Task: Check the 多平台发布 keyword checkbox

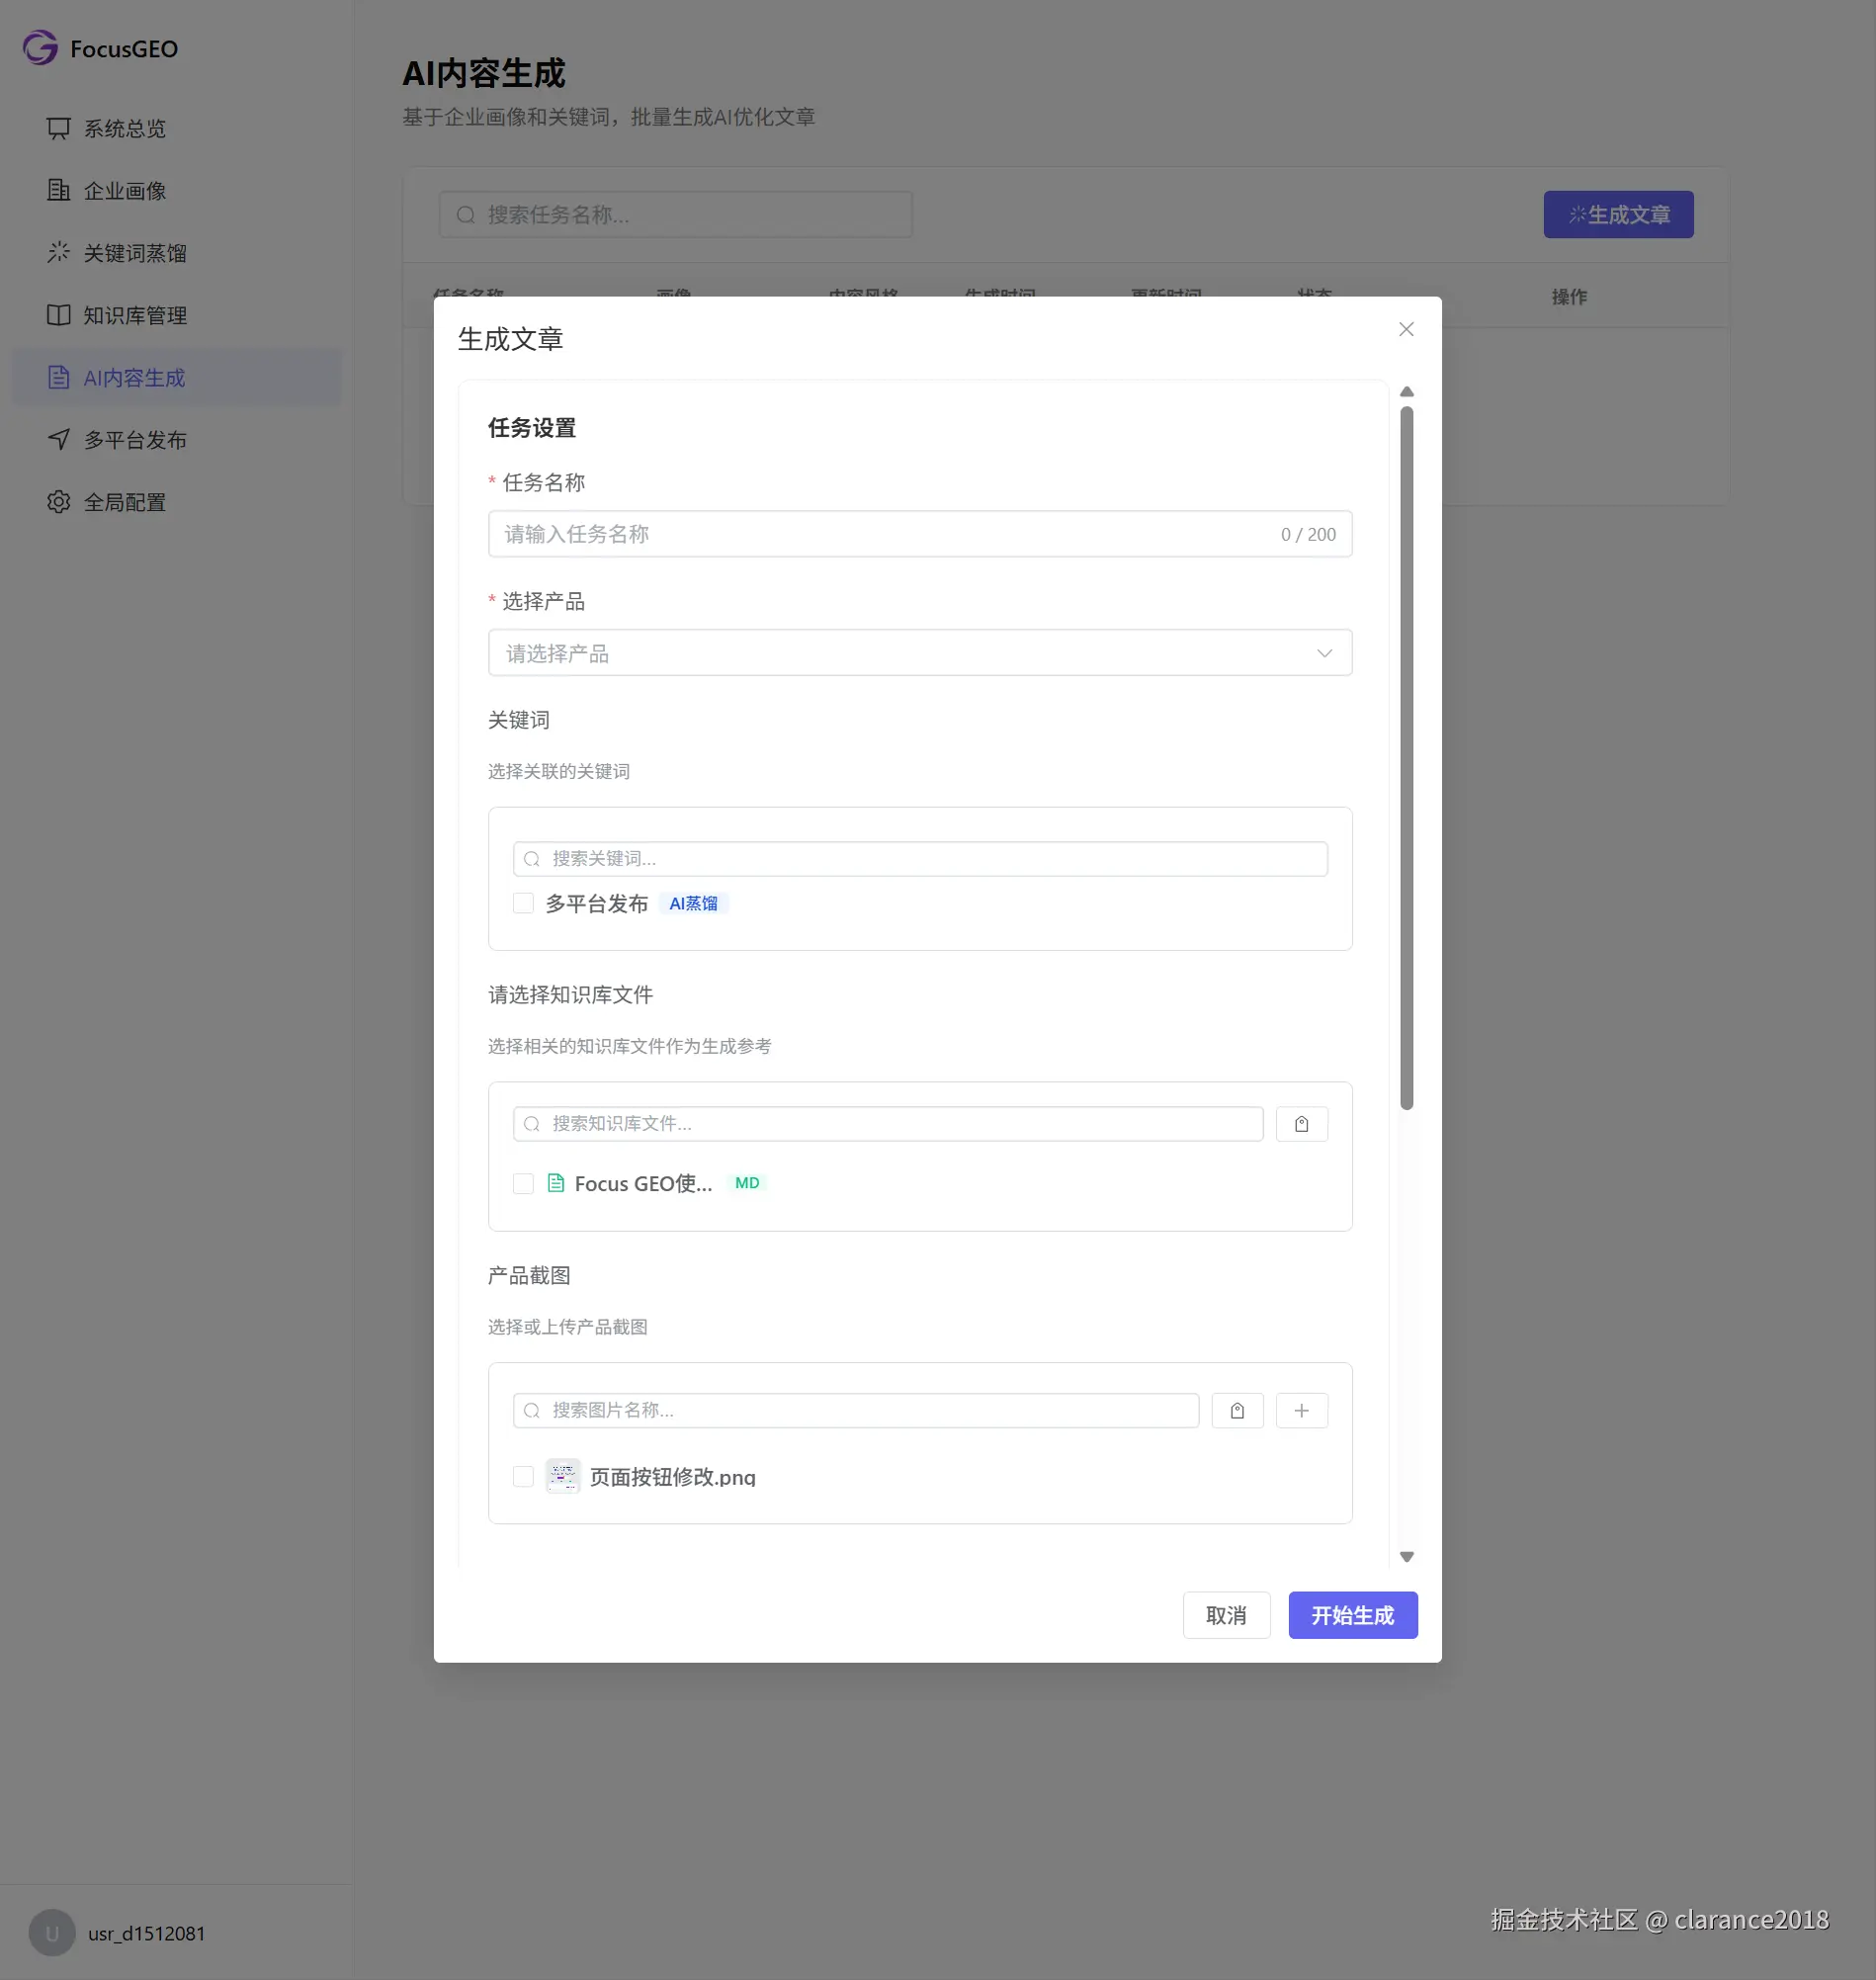Action: [523, 903]
